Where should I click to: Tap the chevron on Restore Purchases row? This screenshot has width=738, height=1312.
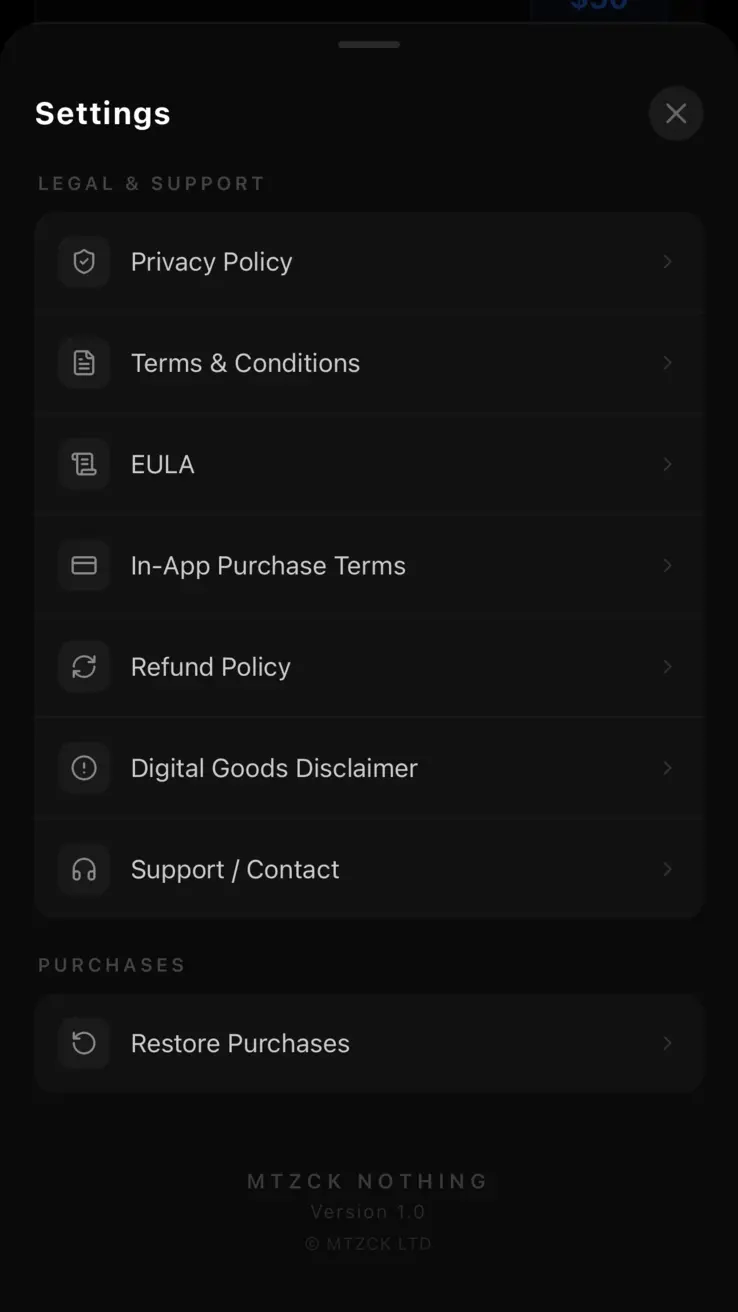667,1043
